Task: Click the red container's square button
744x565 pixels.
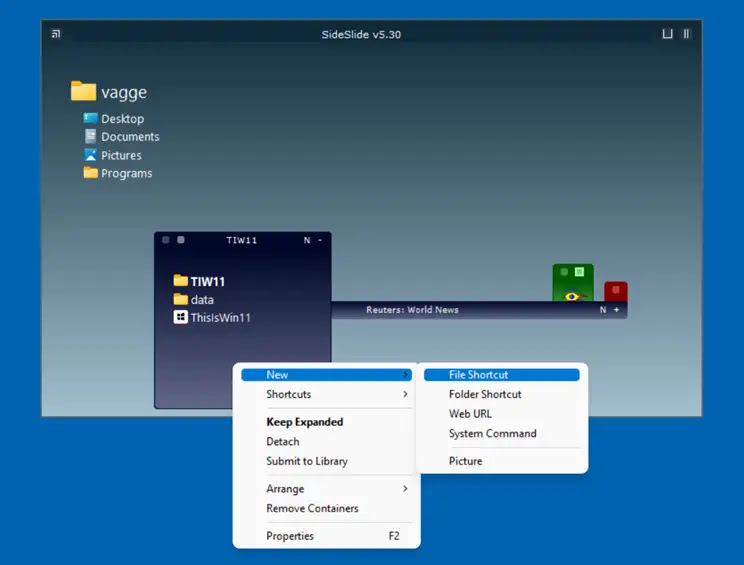Action: click(616, 289)
